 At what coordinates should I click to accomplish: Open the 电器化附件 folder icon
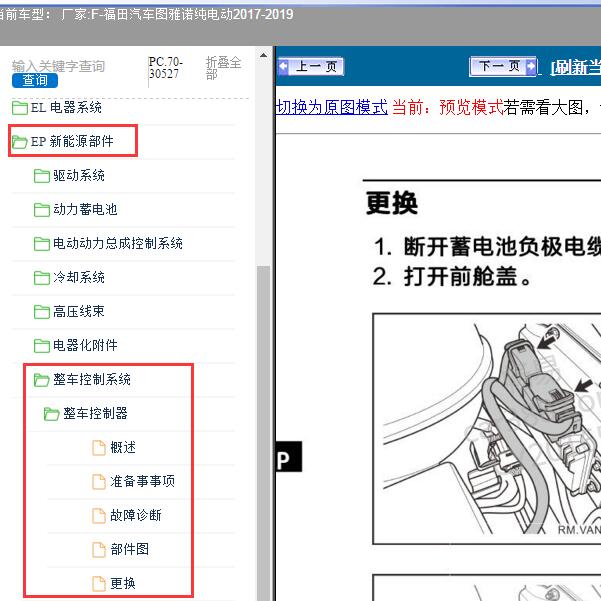(x=42, y=346)
